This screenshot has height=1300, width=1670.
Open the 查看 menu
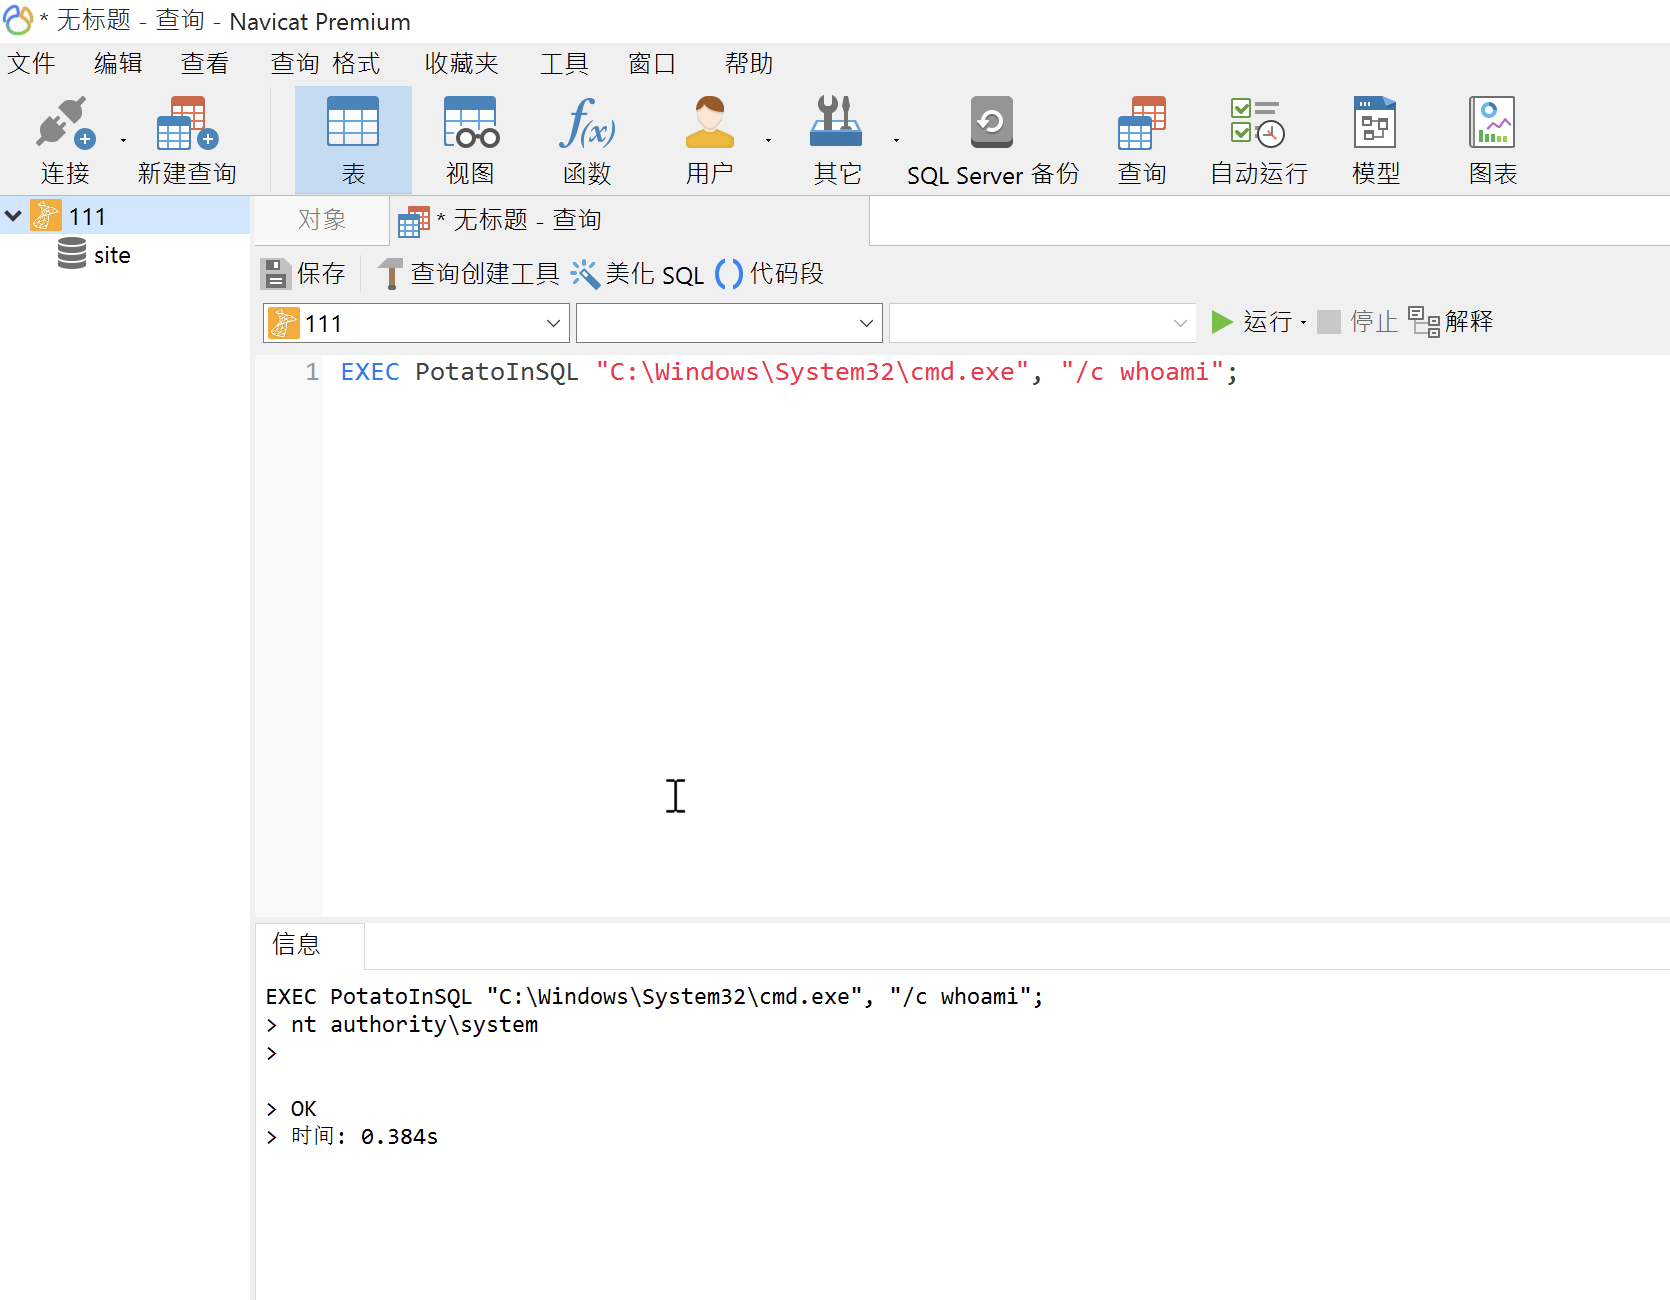click(205, 64)
